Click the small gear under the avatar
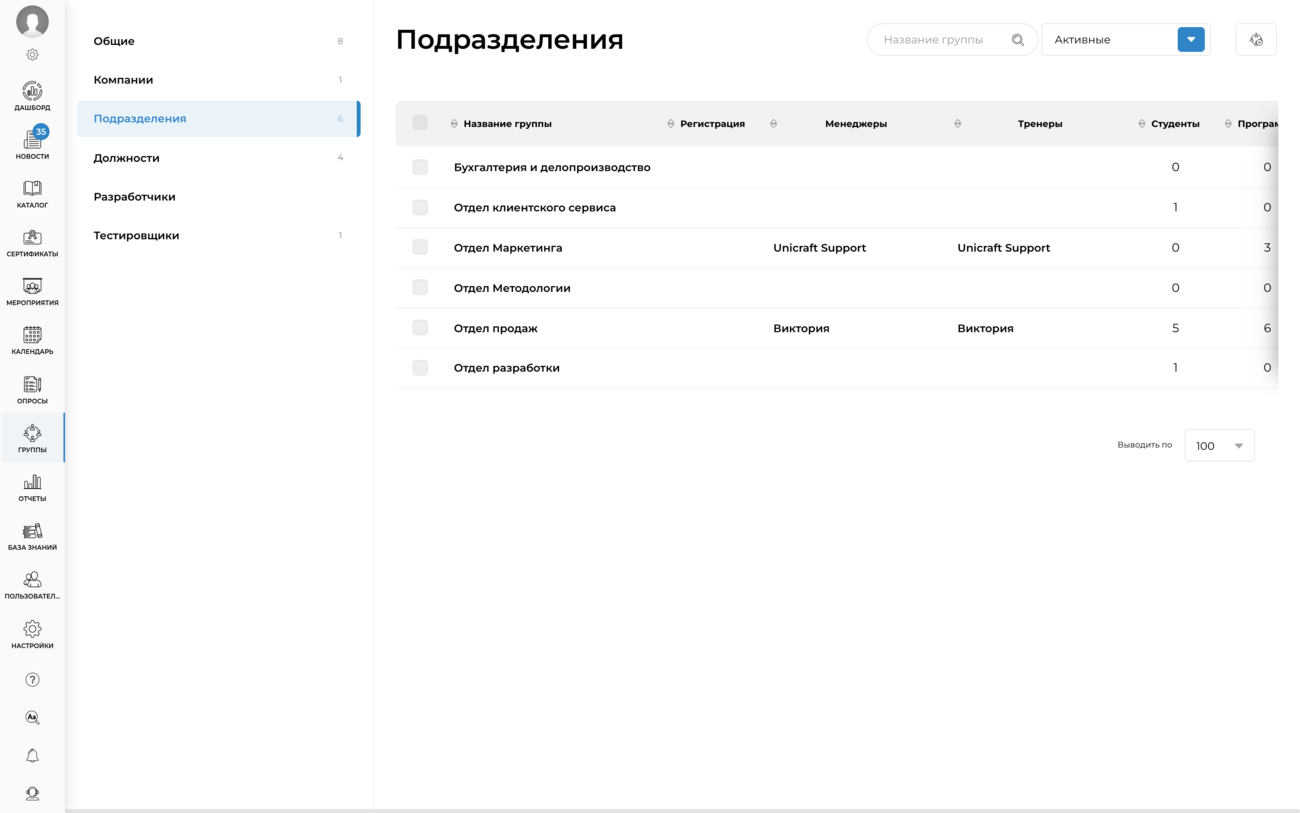The image size is (1300, 813). [32, 55]
